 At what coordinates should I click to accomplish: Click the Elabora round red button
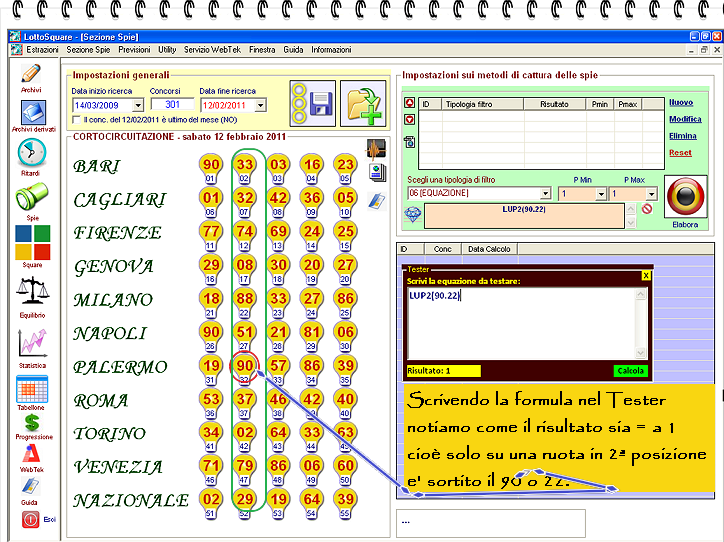point(685,197)
